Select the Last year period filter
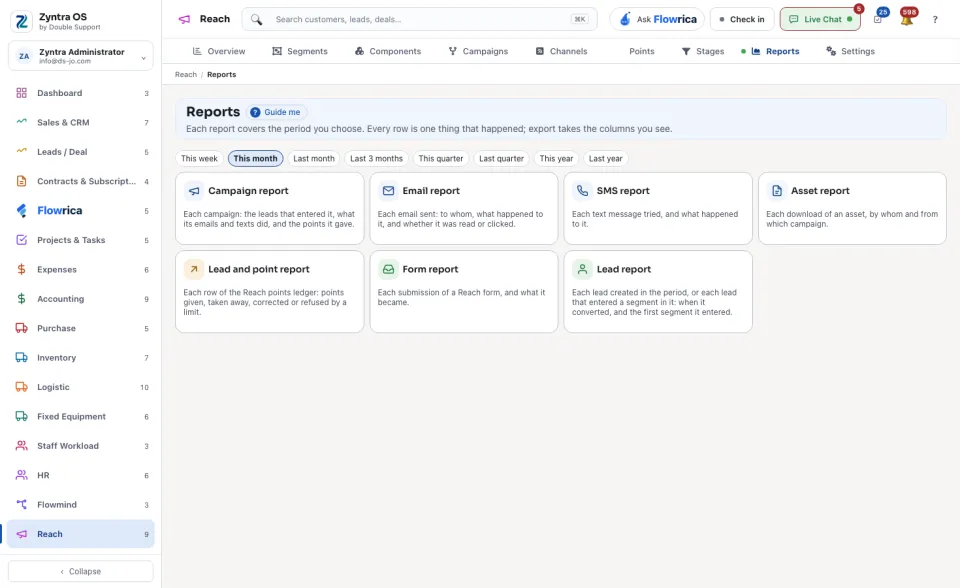Viewport: 960px width, 588px height. 606,159
